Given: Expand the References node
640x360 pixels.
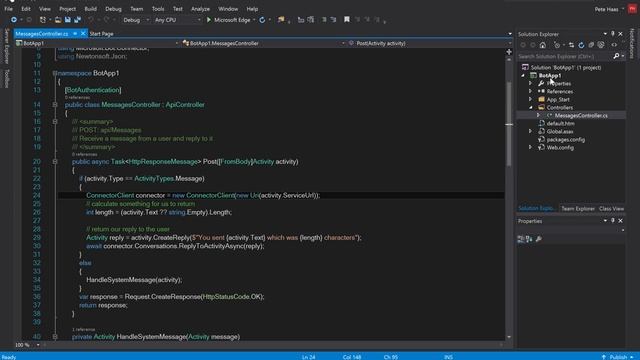Looking at the screenshot, I should pyautogui.click(x=531, y=91).
